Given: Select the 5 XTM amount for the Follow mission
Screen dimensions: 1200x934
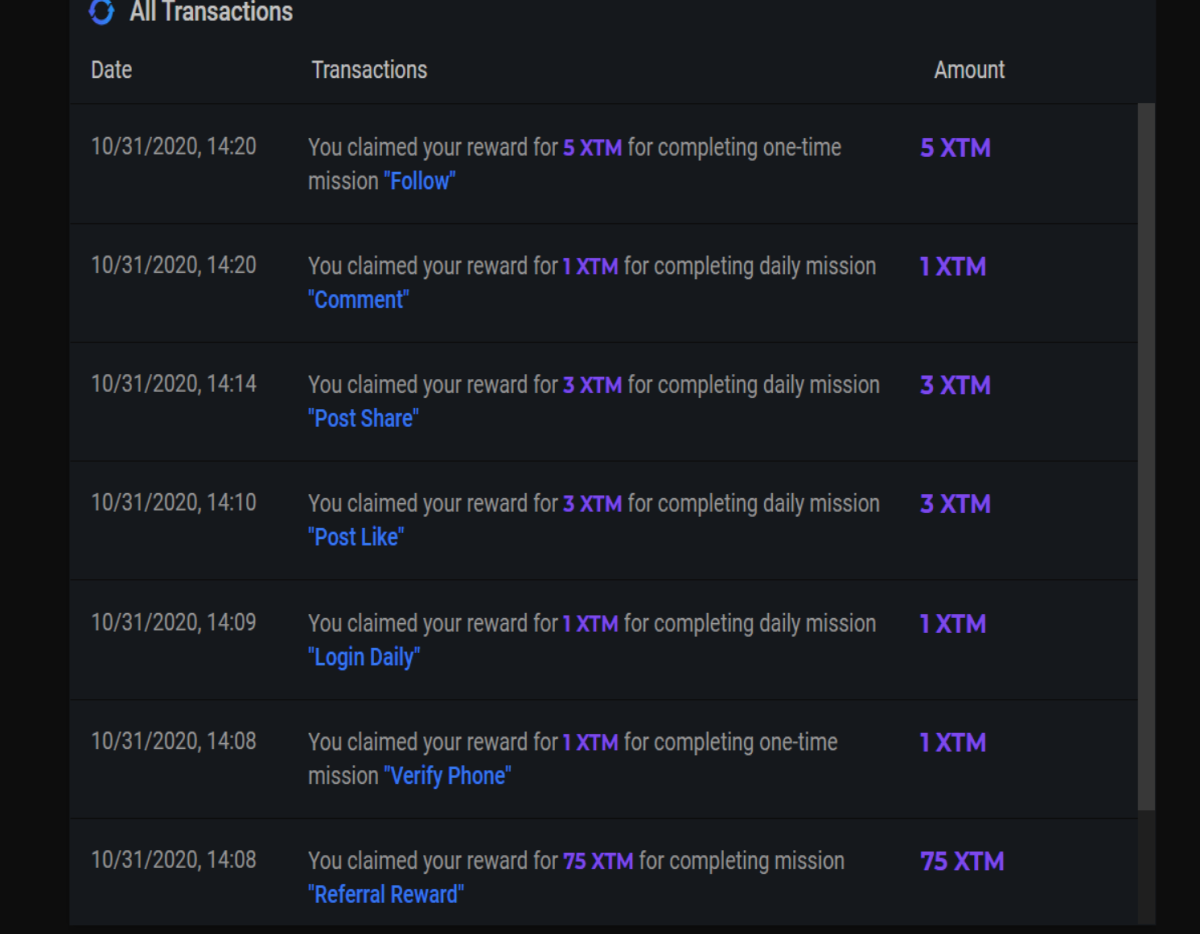Looking at the screenshot, I should (955, 148).
